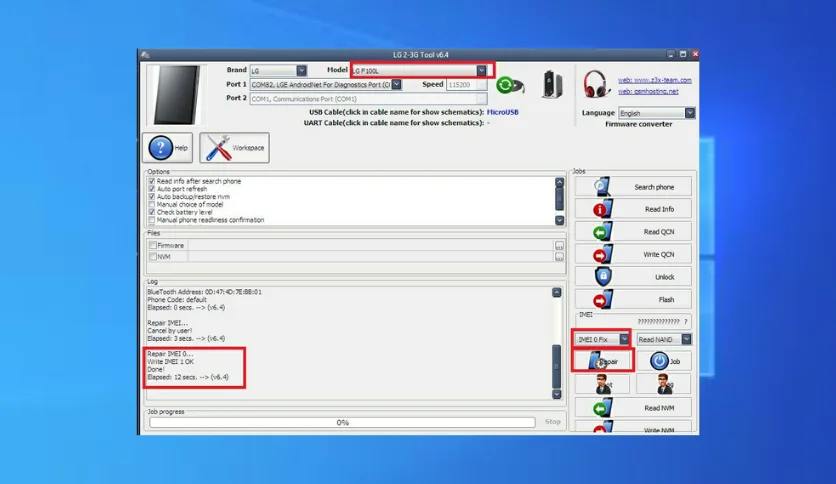The width and height of the screenshot is (836, 484).
Task: Click the 'Phone Code: default' log line
Action: (176, 300)
